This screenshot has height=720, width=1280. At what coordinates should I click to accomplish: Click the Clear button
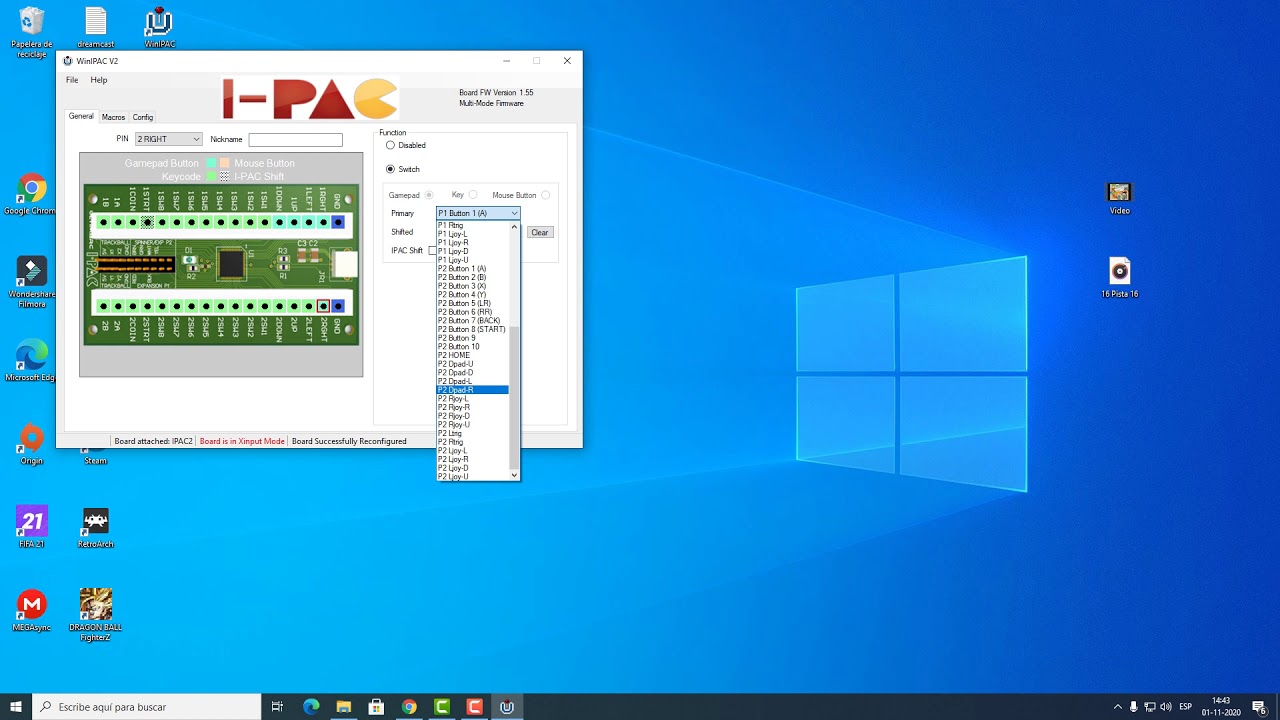coord(539,232)
